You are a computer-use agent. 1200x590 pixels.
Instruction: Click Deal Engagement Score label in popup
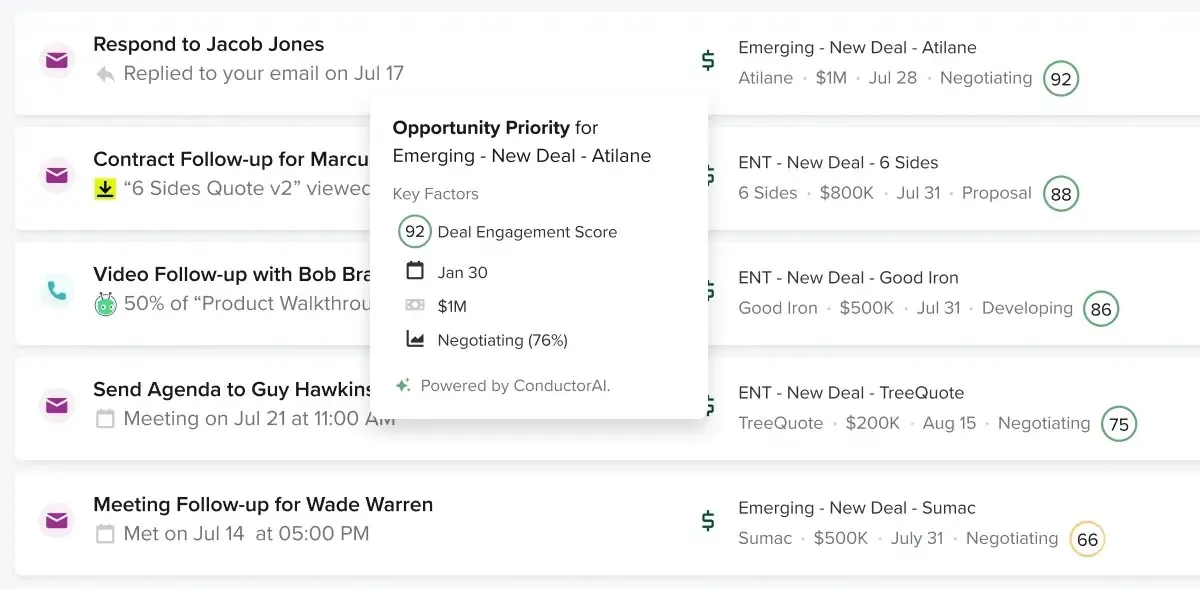click(x=527, y=231)
